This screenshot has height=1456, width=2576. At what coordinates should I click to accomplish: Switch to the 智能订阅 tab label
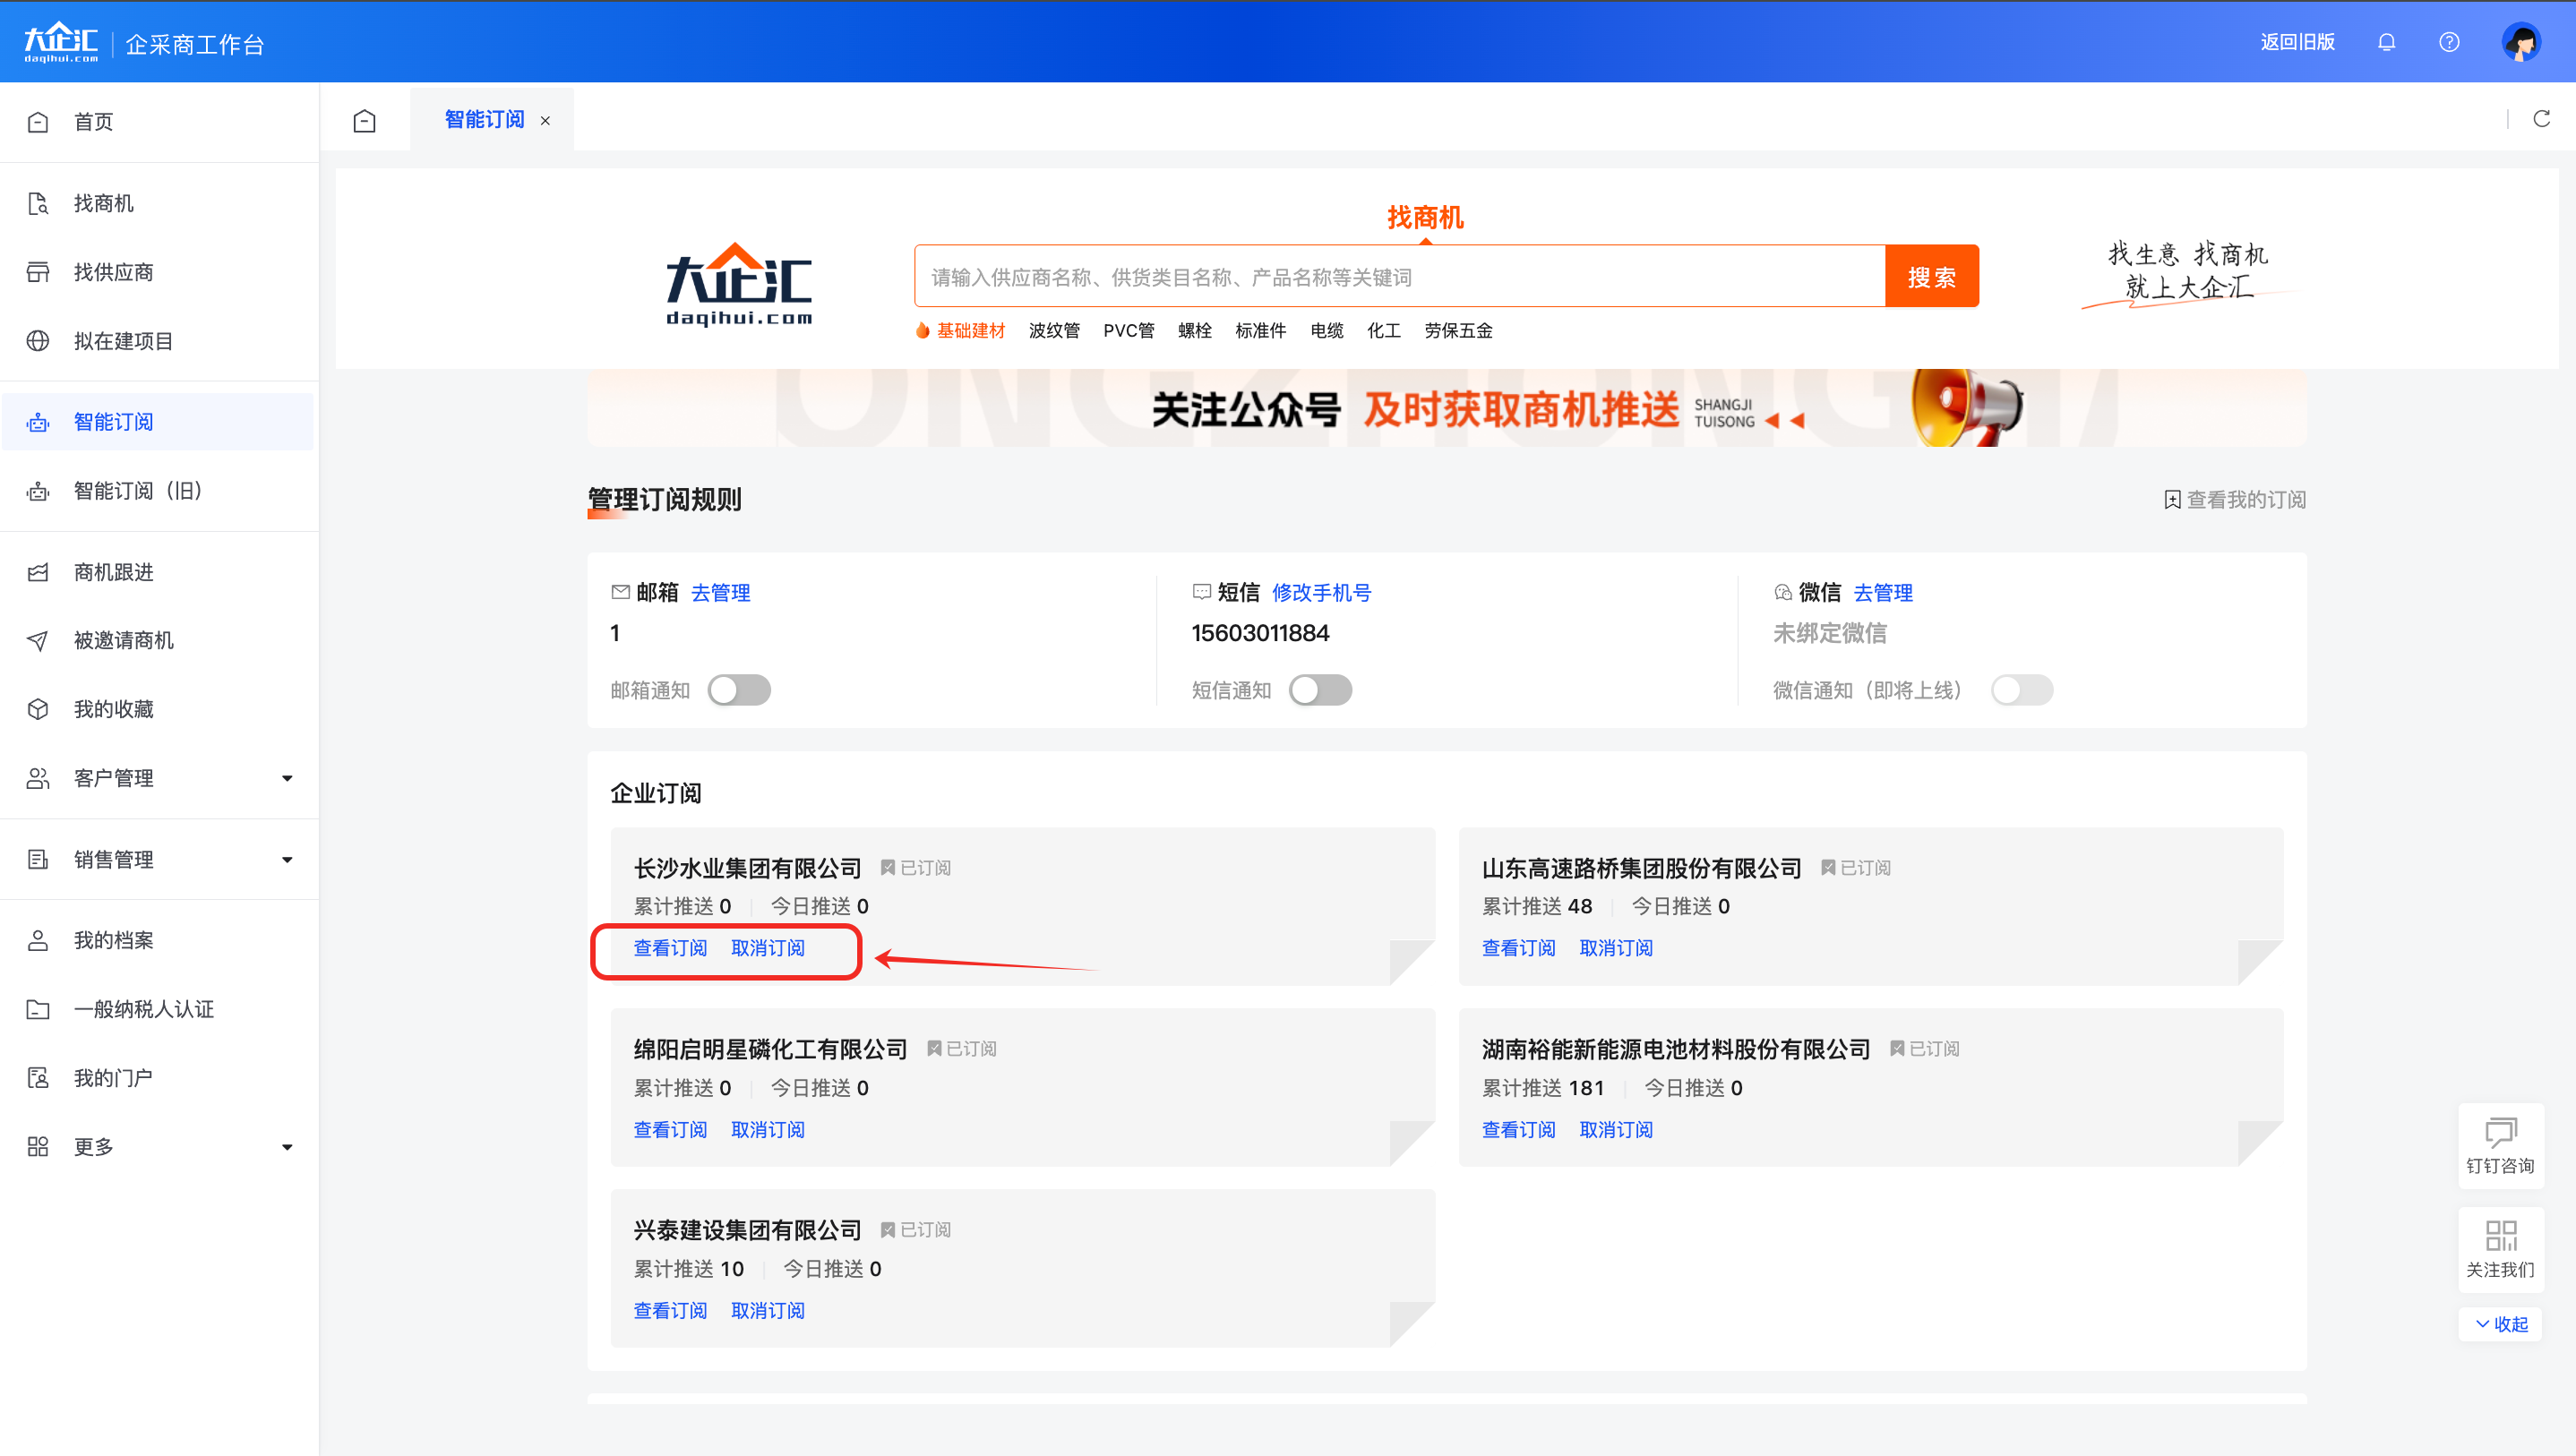[484, 120]
